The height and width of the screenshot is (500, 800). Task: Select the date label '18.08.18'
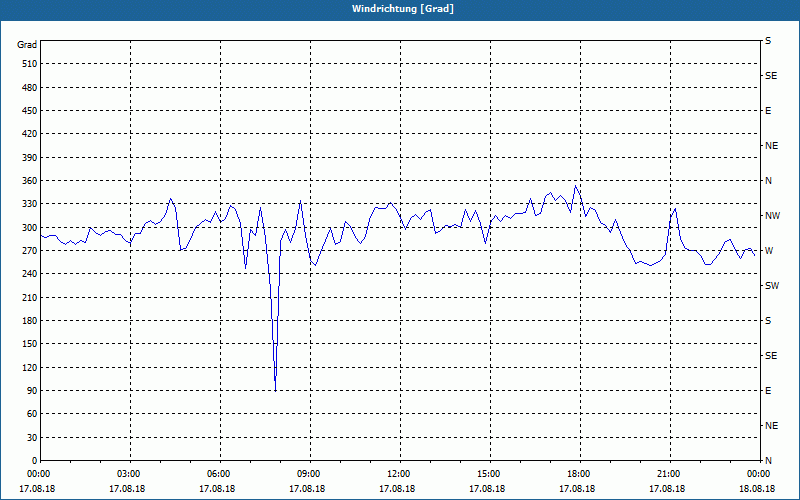[x=757, y=489]
